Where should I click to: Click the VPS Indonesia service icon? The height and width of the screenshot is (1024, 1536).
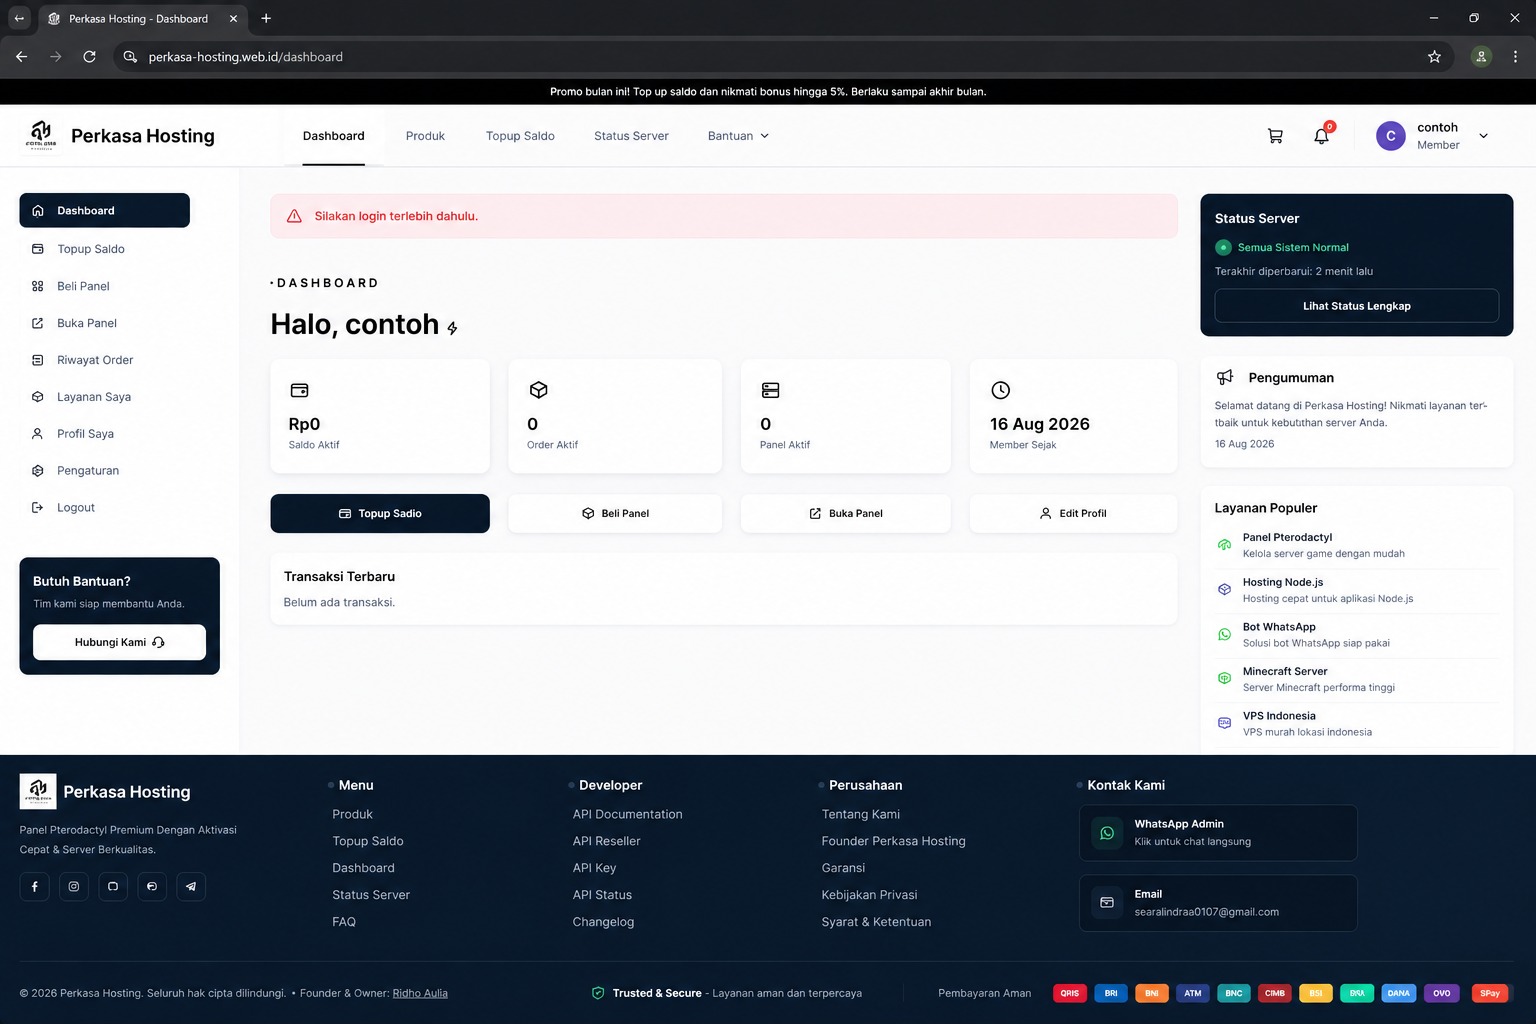pos(1224,723)
